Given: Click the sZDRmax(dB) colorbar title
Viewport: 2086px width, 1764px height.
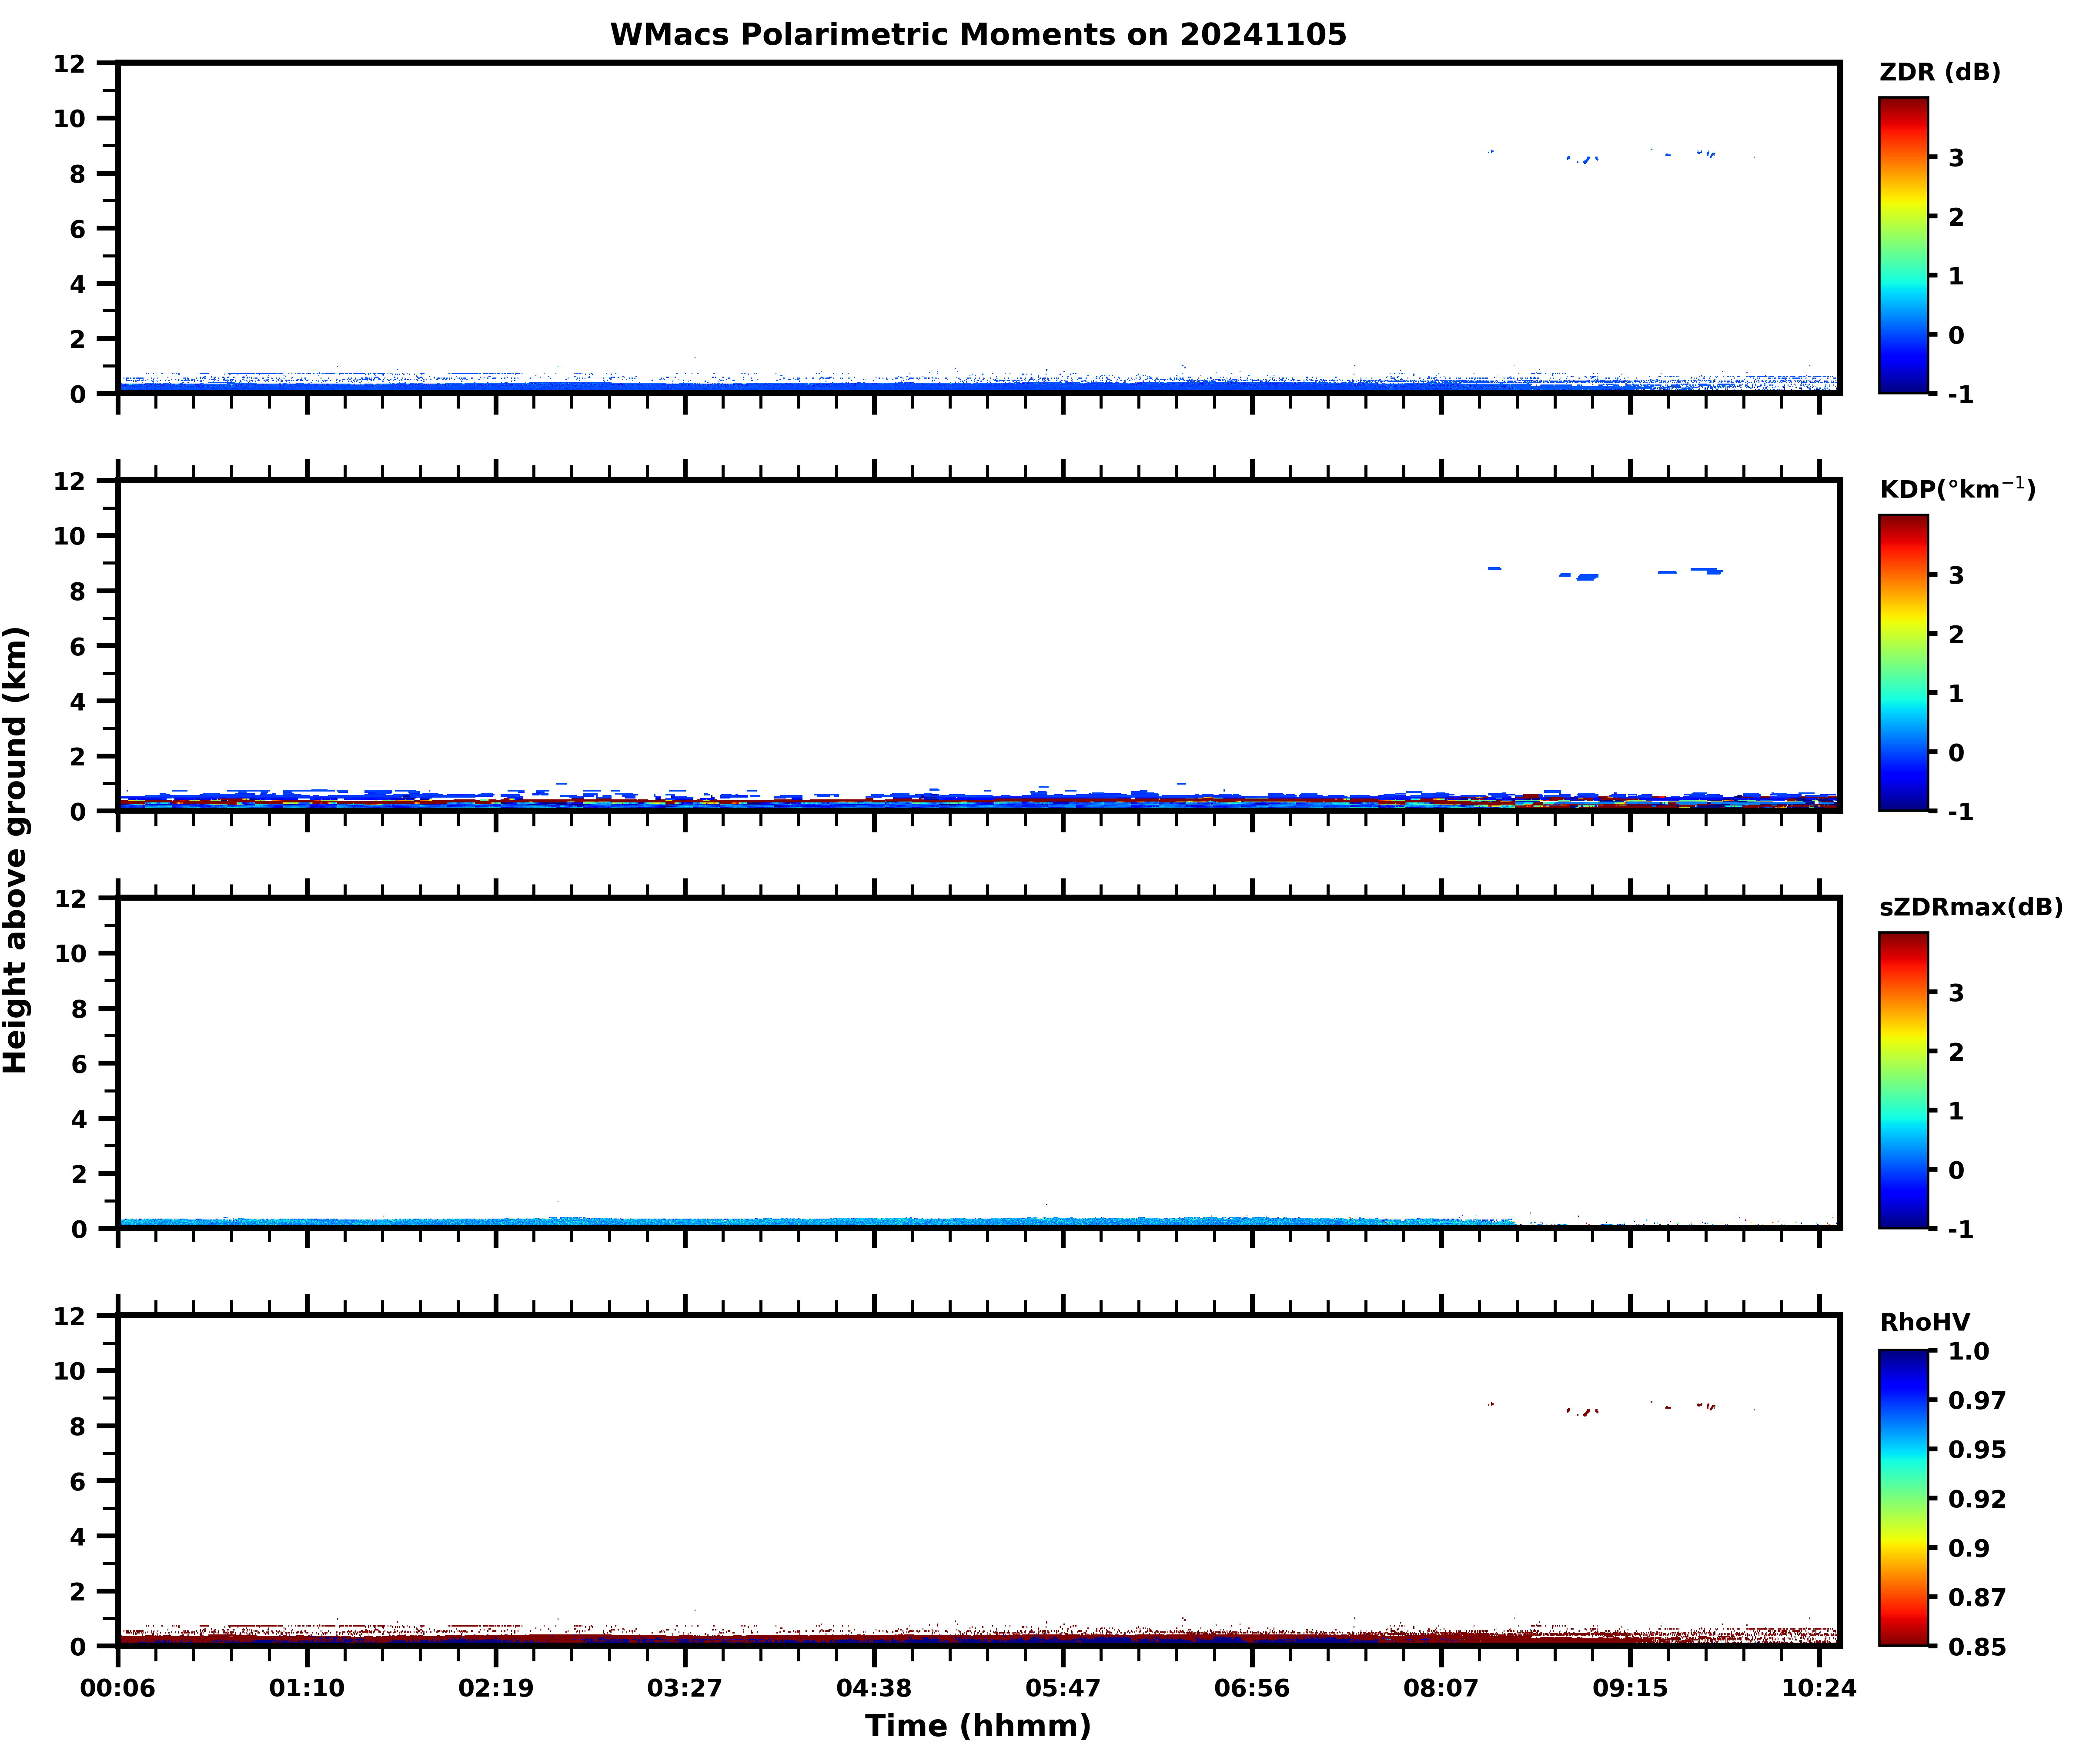Looking at the screenshot, I should [x=1970, y=907].
